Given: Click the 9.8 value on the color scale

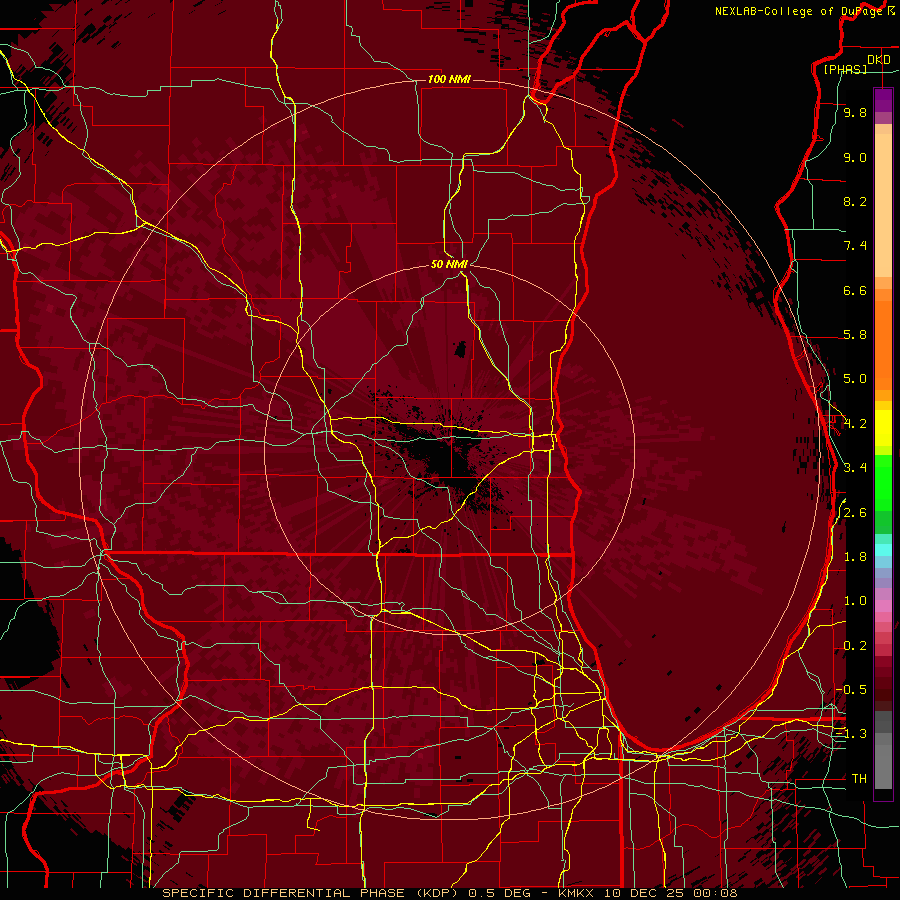Looking at the screenshot, I should (855, 113).
